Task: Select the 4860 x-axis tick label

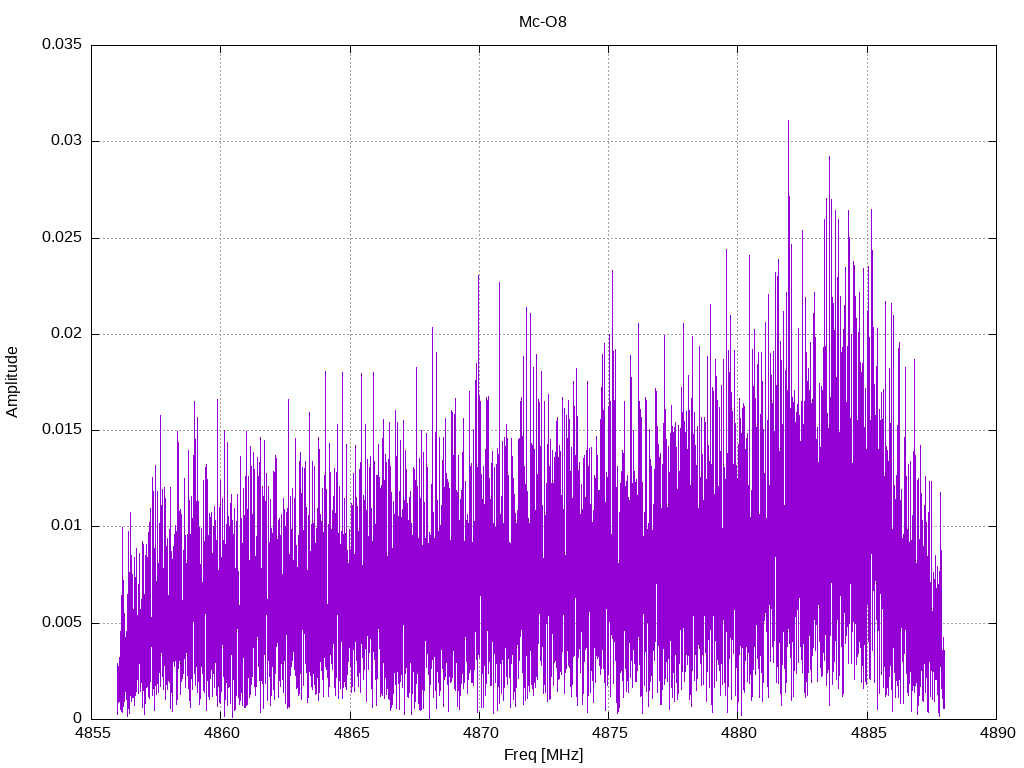Action: coord(221,734)
